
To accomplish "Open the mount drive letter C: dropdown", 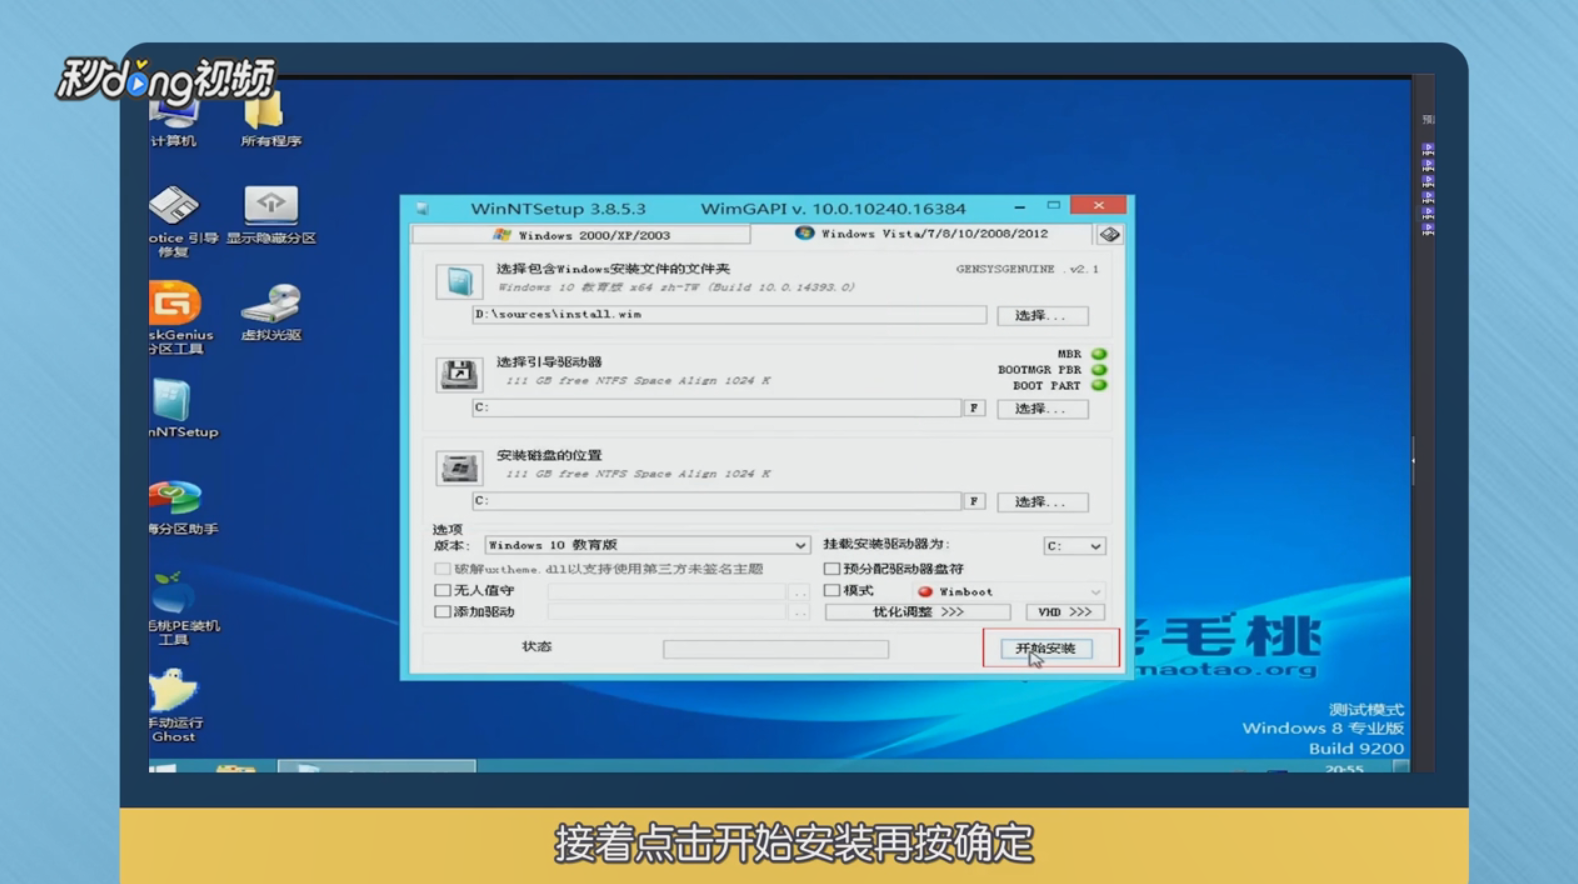I will pos(1074,546).
